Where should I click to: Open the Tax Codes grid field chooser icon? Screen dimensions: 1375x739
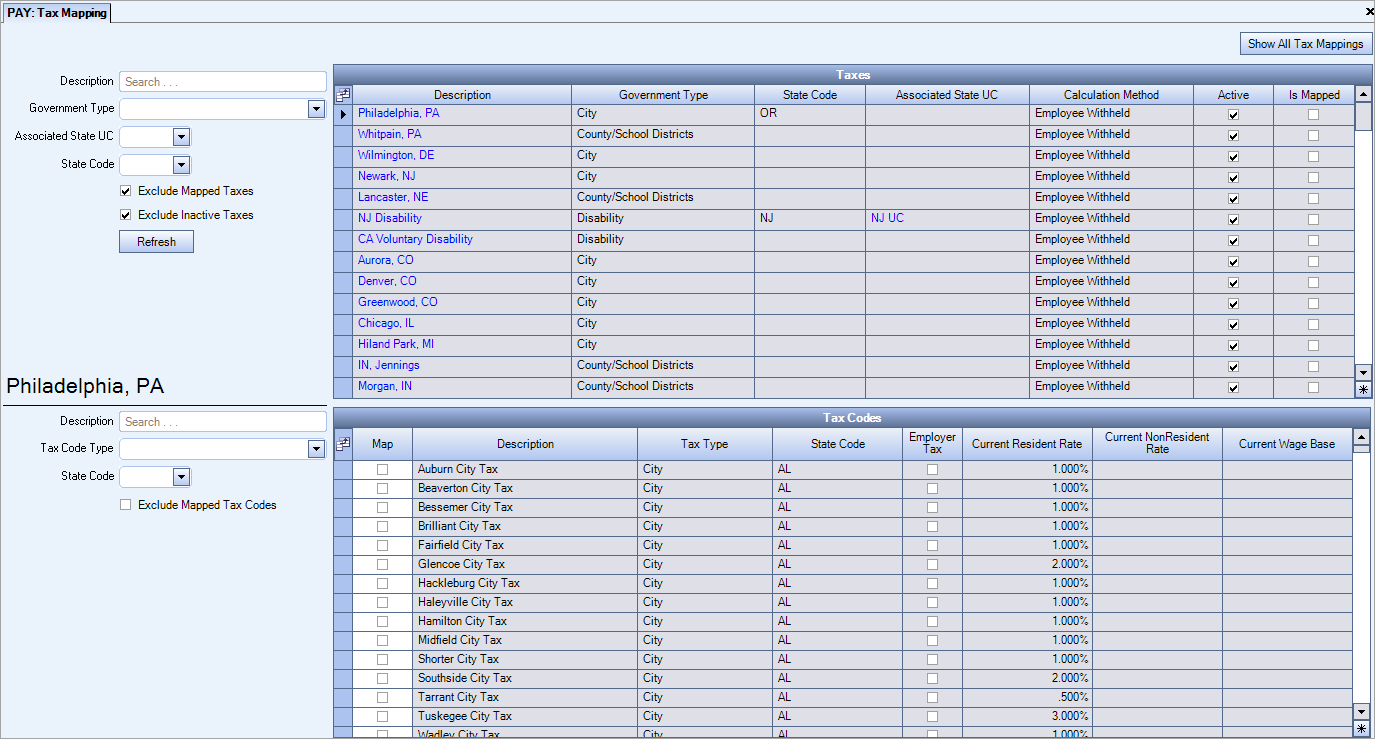(x=343, y=443)
